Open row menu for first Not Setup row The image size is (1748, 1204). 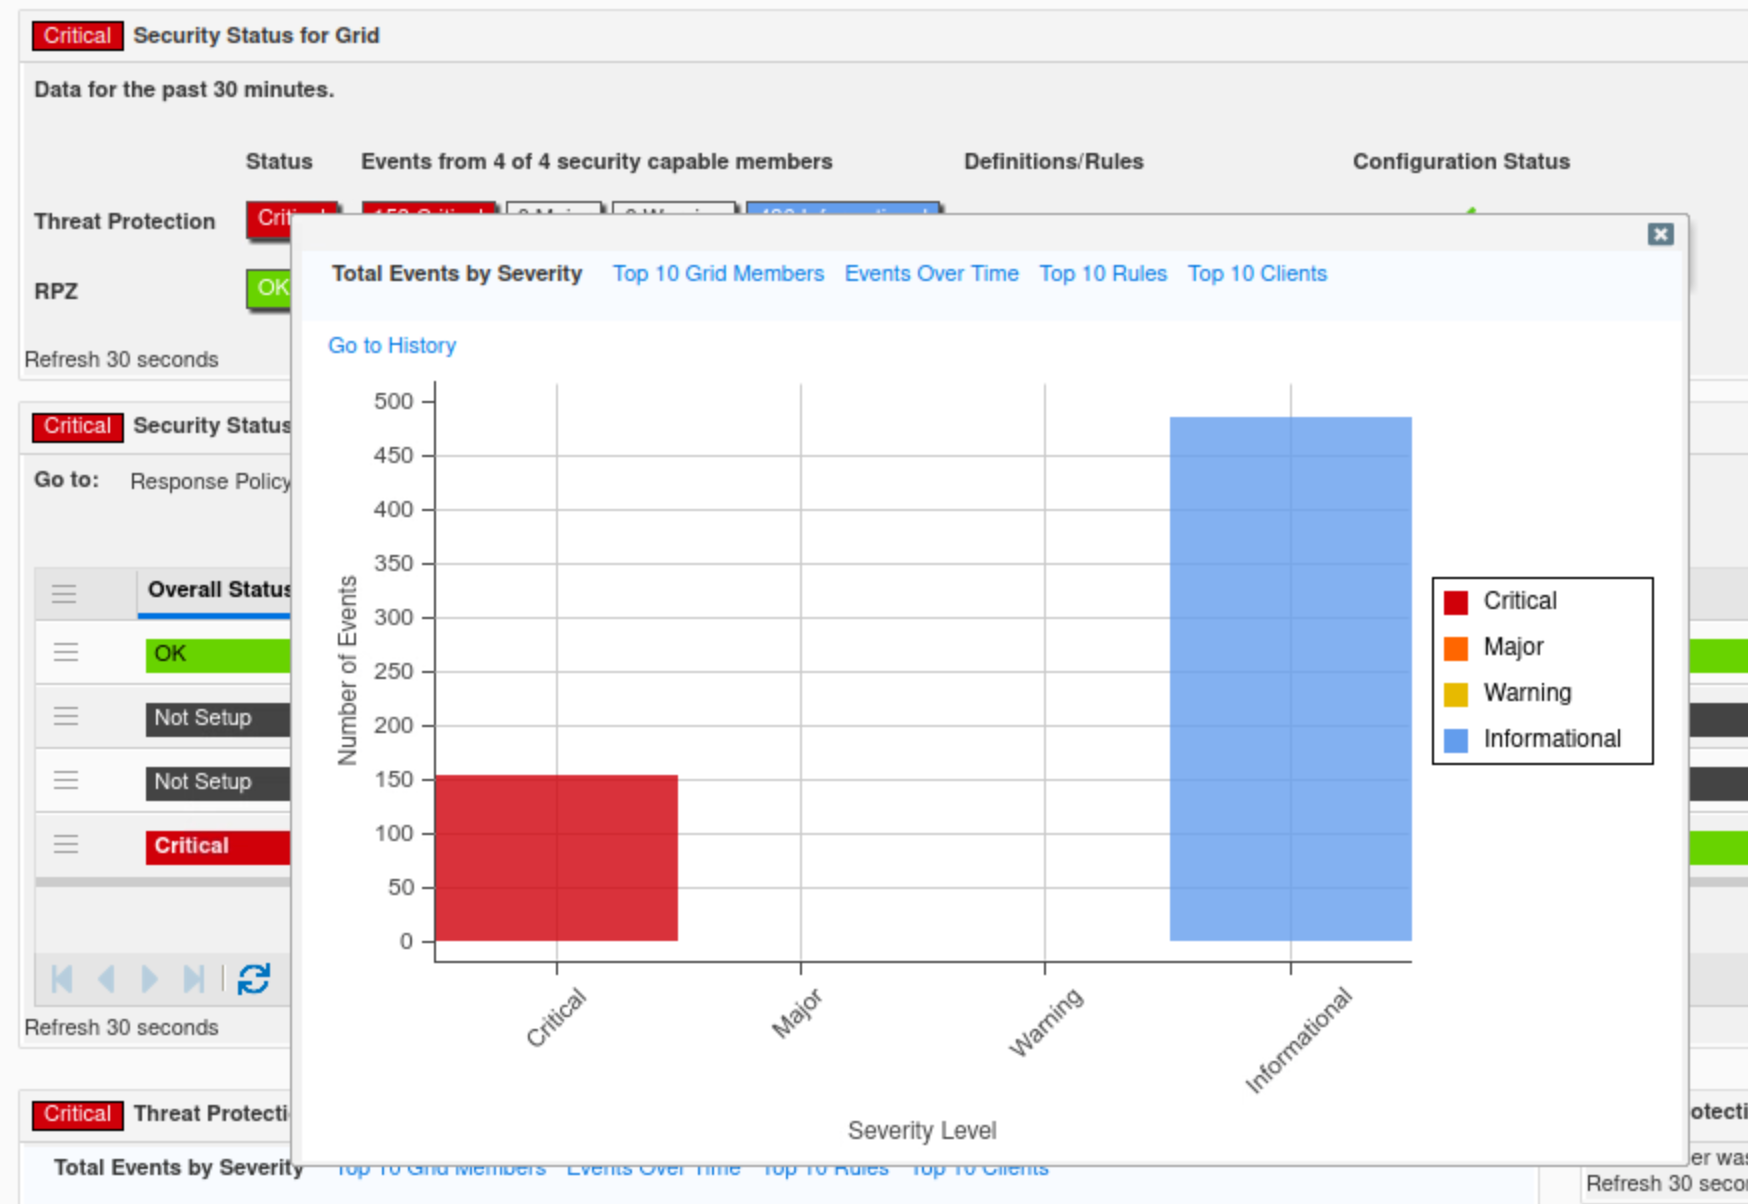coord(66,717)
